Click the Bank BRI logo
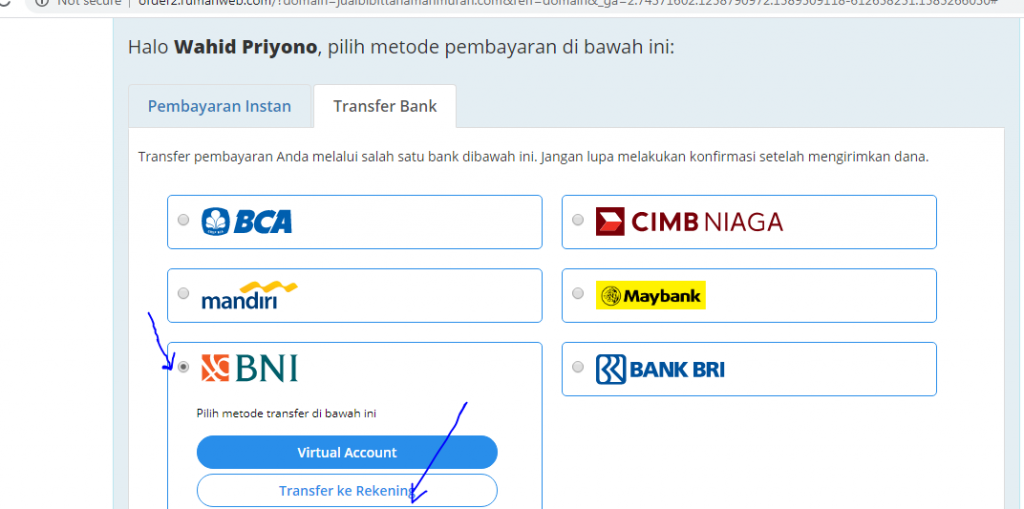Image resolution: width=1024 pixels, height=509 pixels. [x=660, y=369]
